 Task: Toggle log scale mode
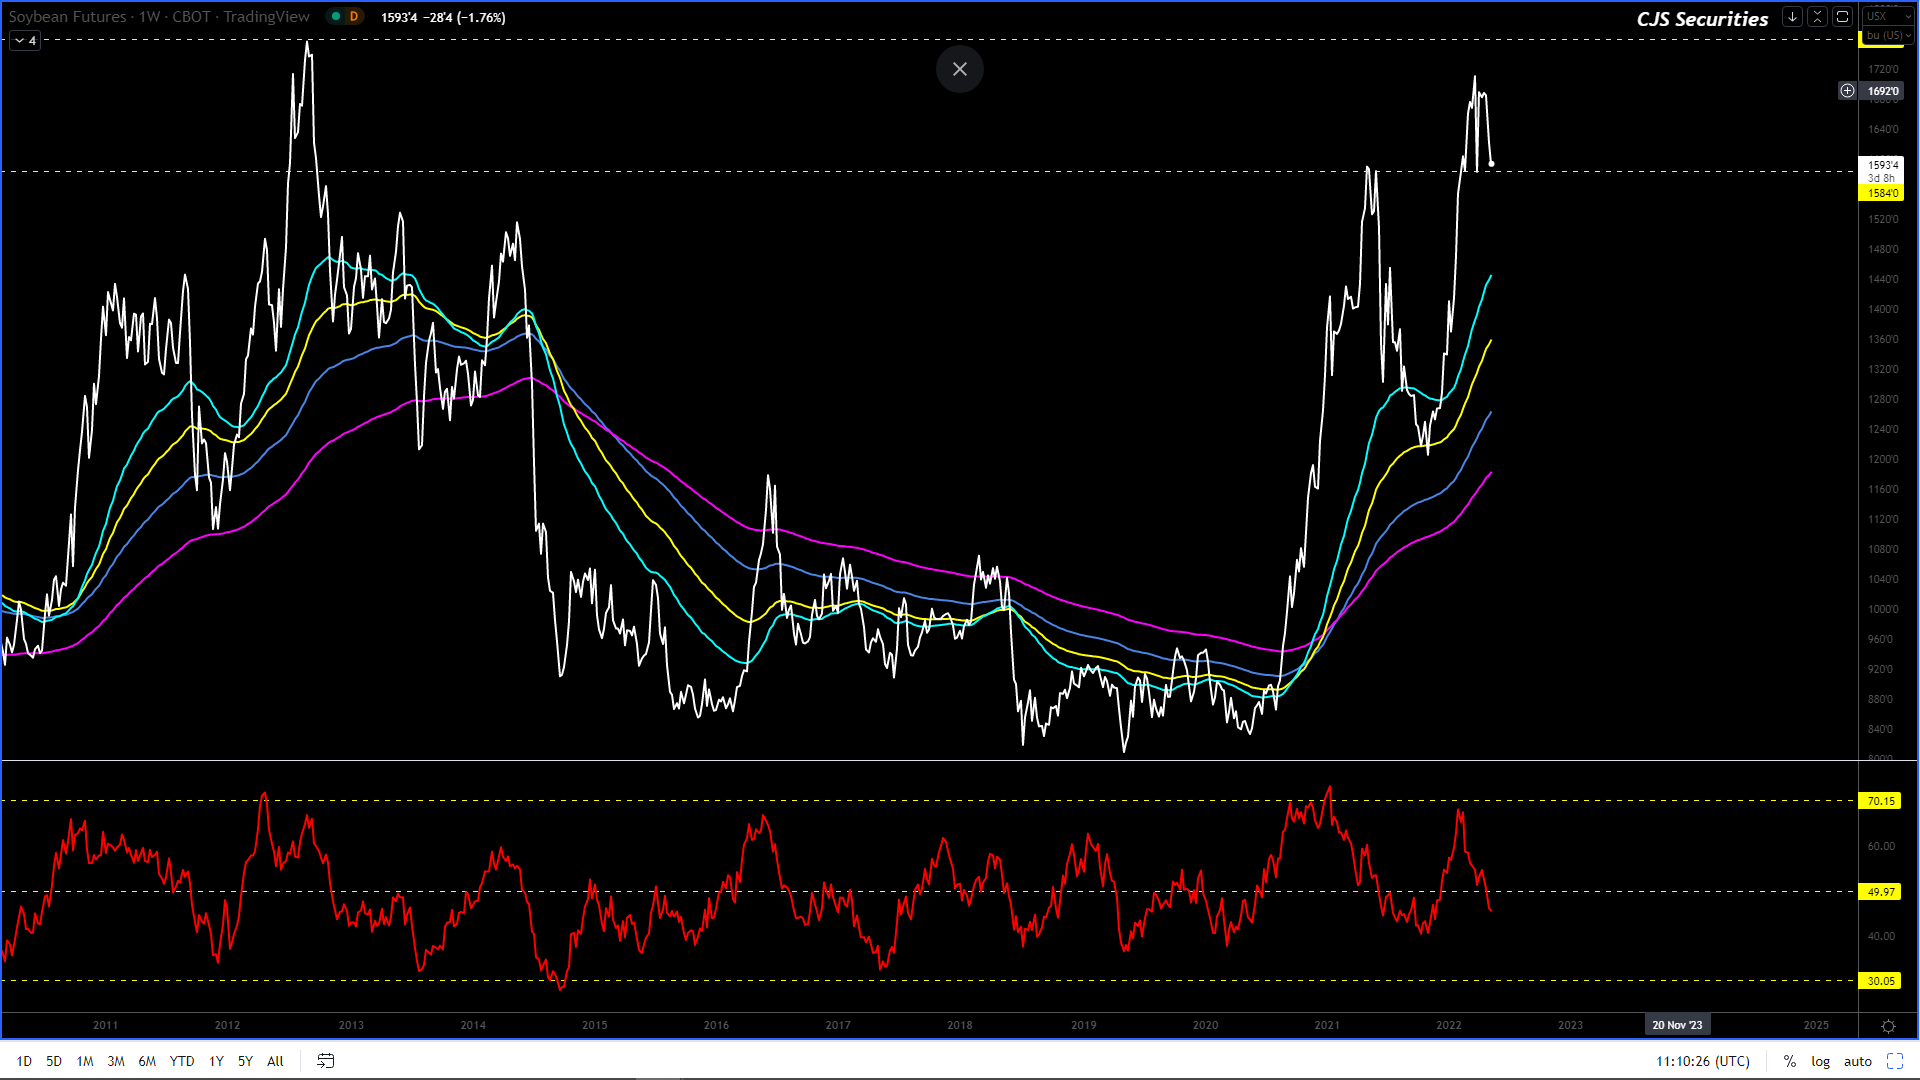(x=1820, y=1061)
